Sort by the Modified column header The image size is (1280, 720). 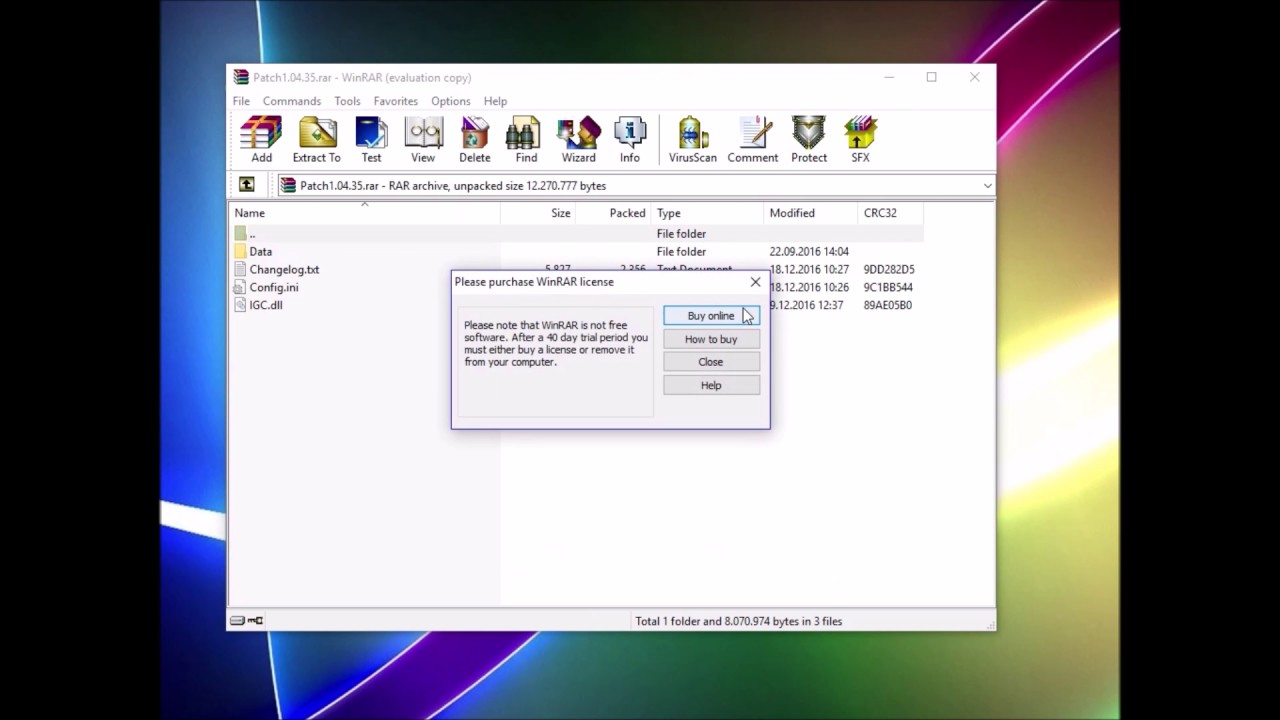(x=811, y=213)
